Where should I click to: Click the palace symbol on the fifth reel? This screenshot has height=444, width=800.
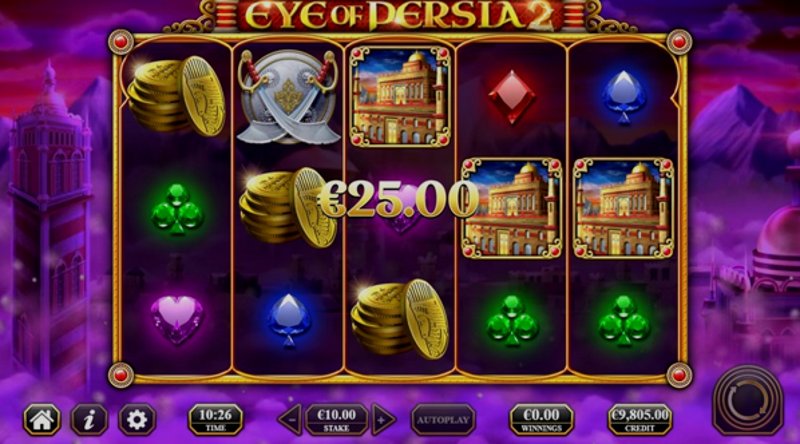[x=623, y=208]
